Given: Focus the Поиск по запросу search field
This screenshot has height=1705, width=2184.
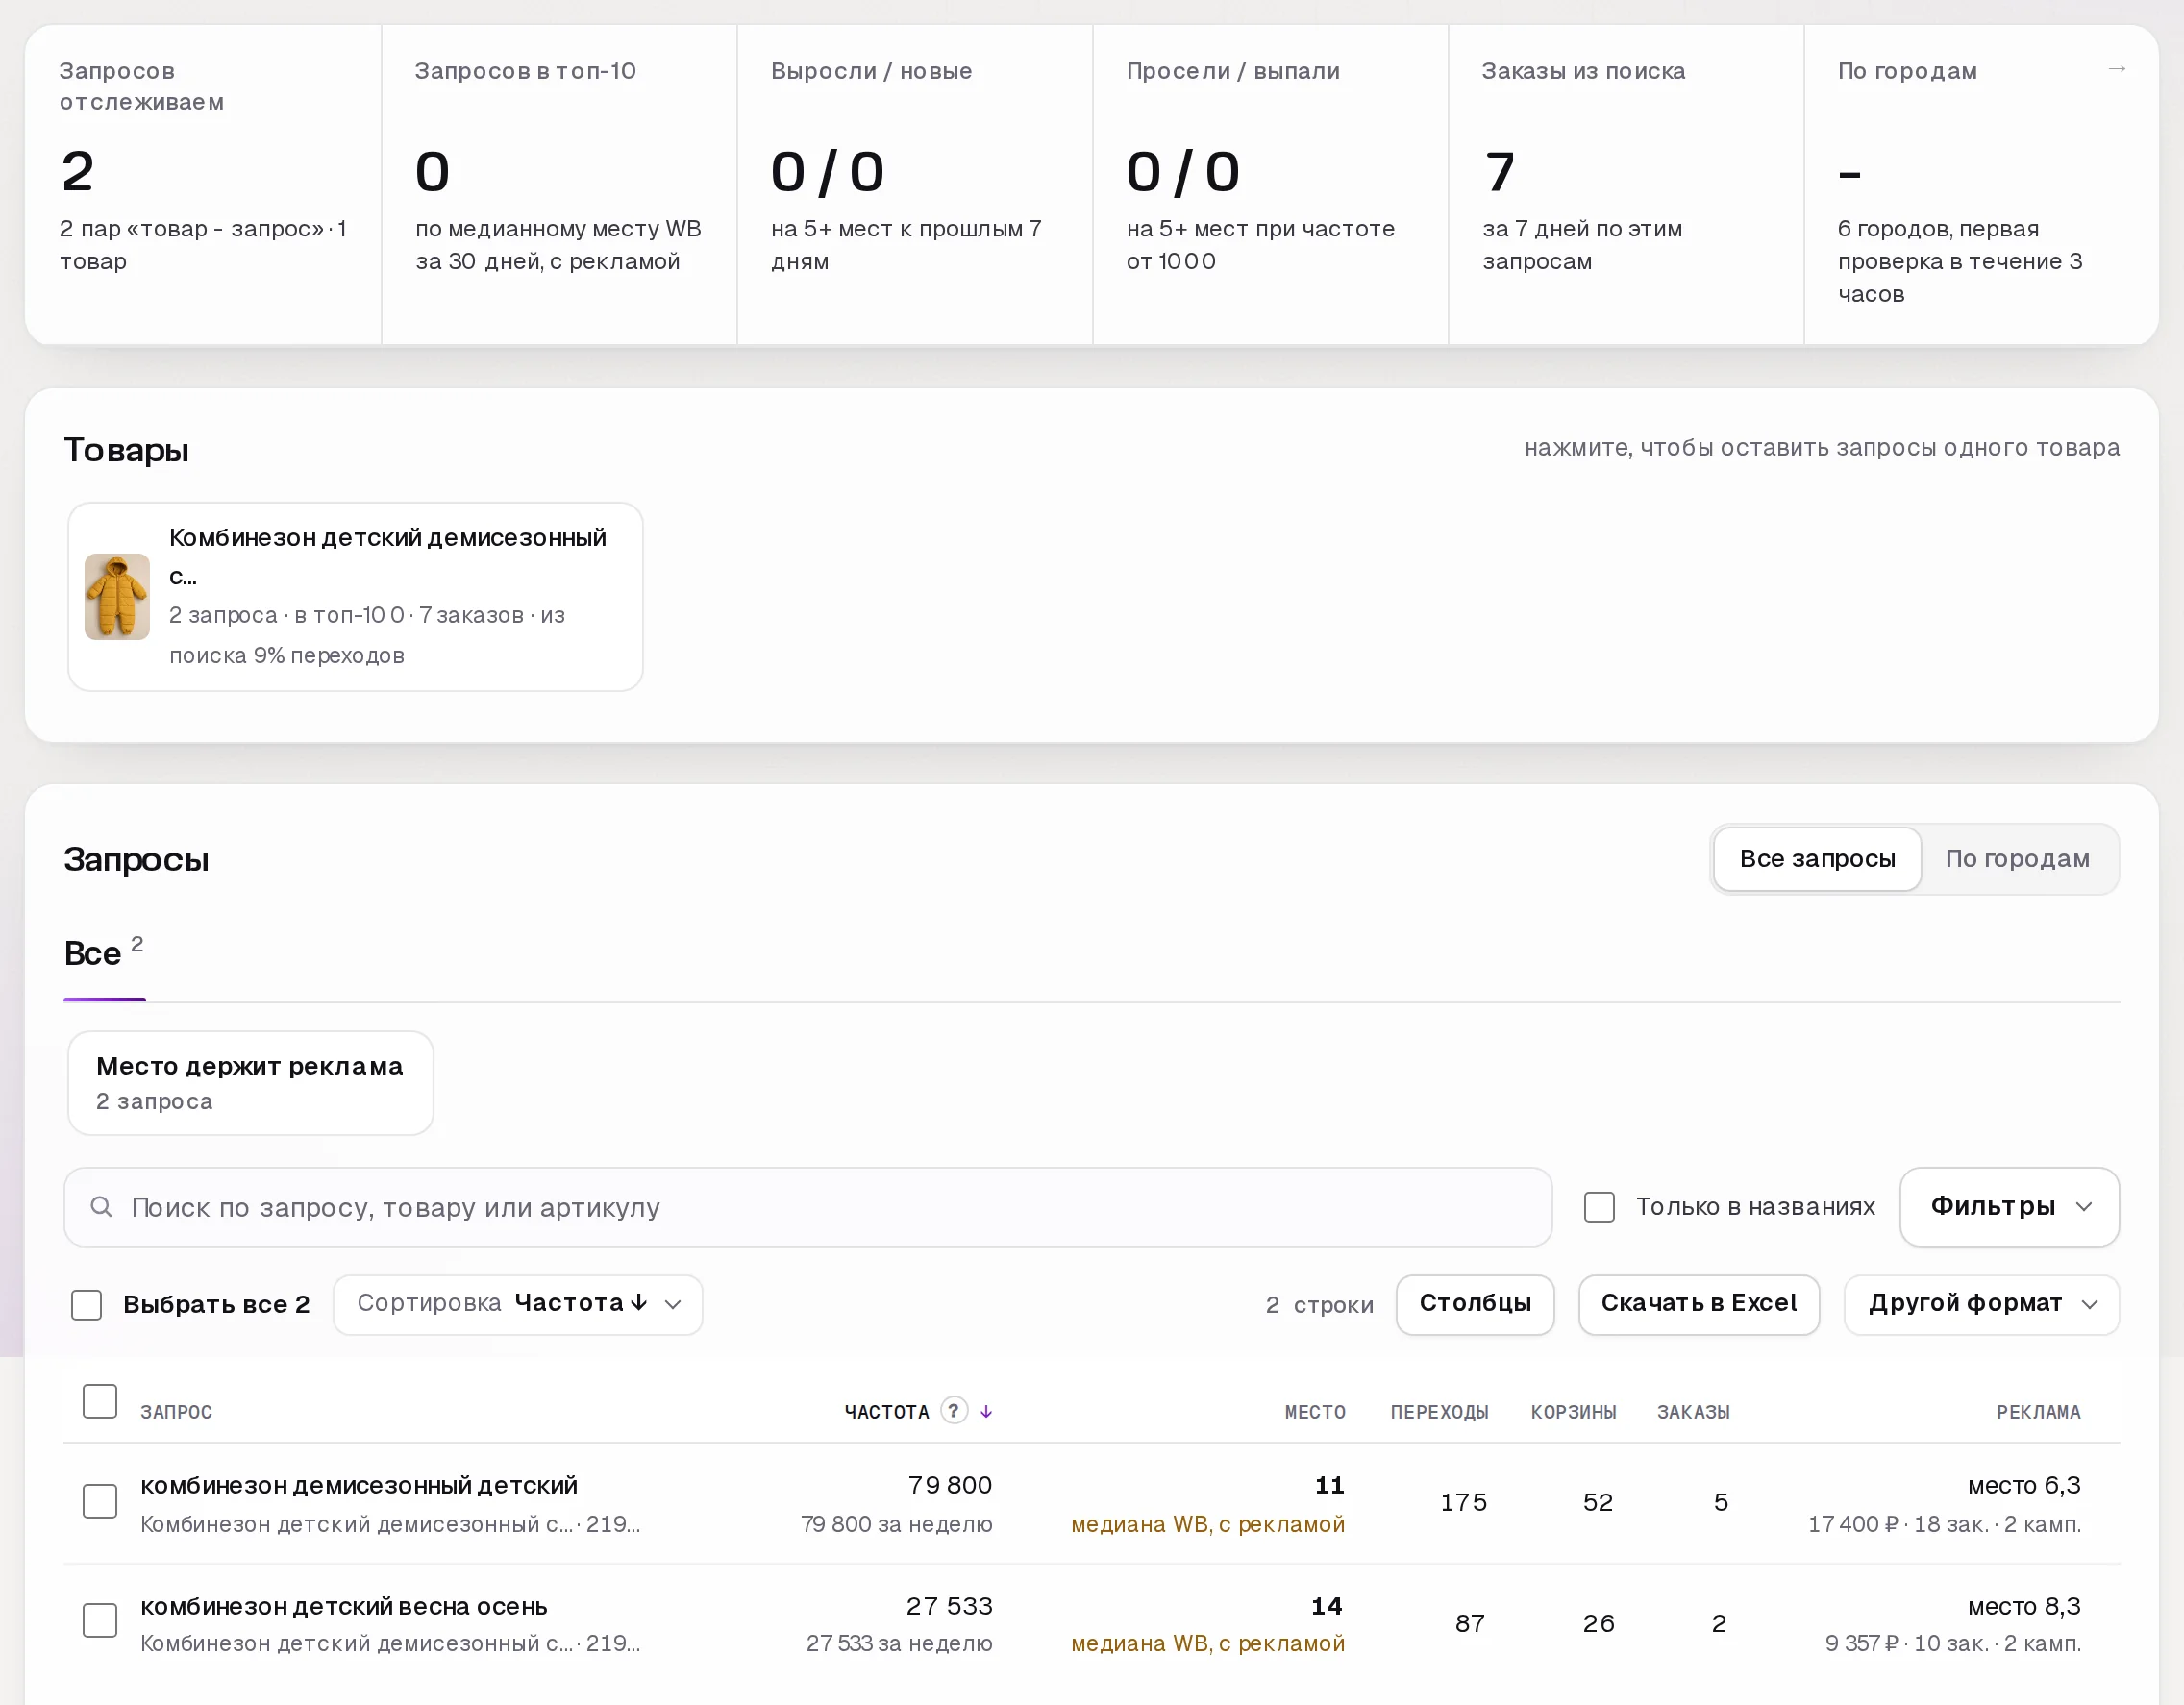Looking at the screenshot, I should pos(808,1206).
